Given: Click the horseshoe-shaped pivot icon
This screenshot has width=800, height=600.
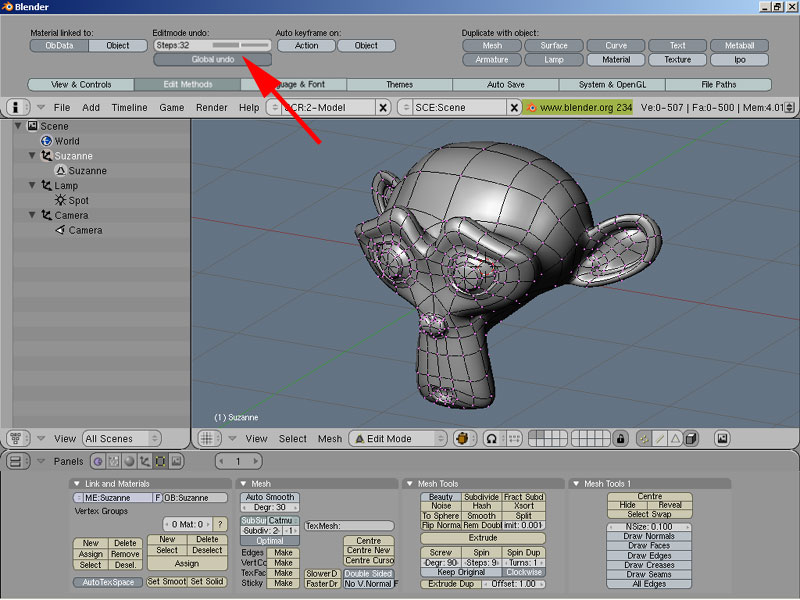Looking at the screenshot, I should click(491, 439).
